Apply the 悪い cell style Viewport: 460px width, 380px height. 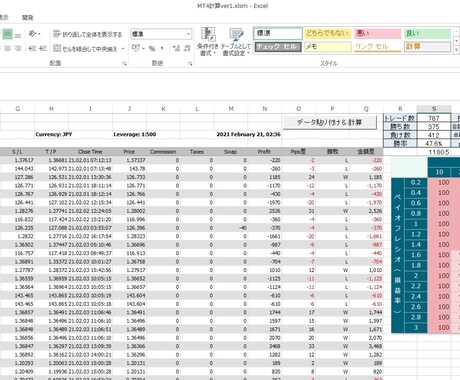coord(378,33)
